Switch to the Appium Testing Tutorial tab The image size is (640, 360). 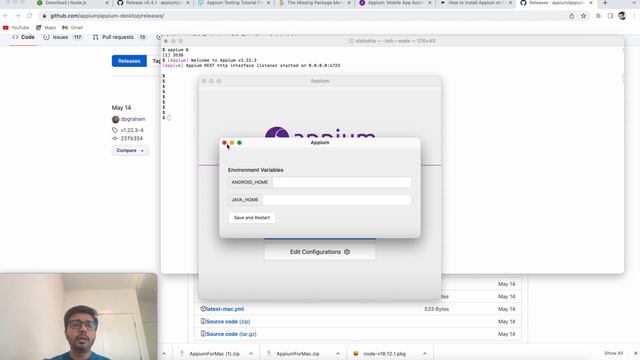[x=233, y=3]
